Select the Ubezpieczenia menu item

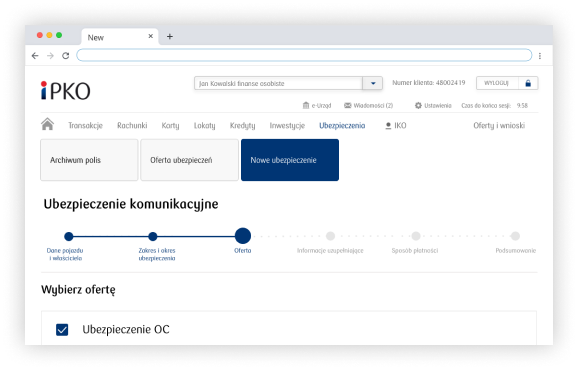342,126
